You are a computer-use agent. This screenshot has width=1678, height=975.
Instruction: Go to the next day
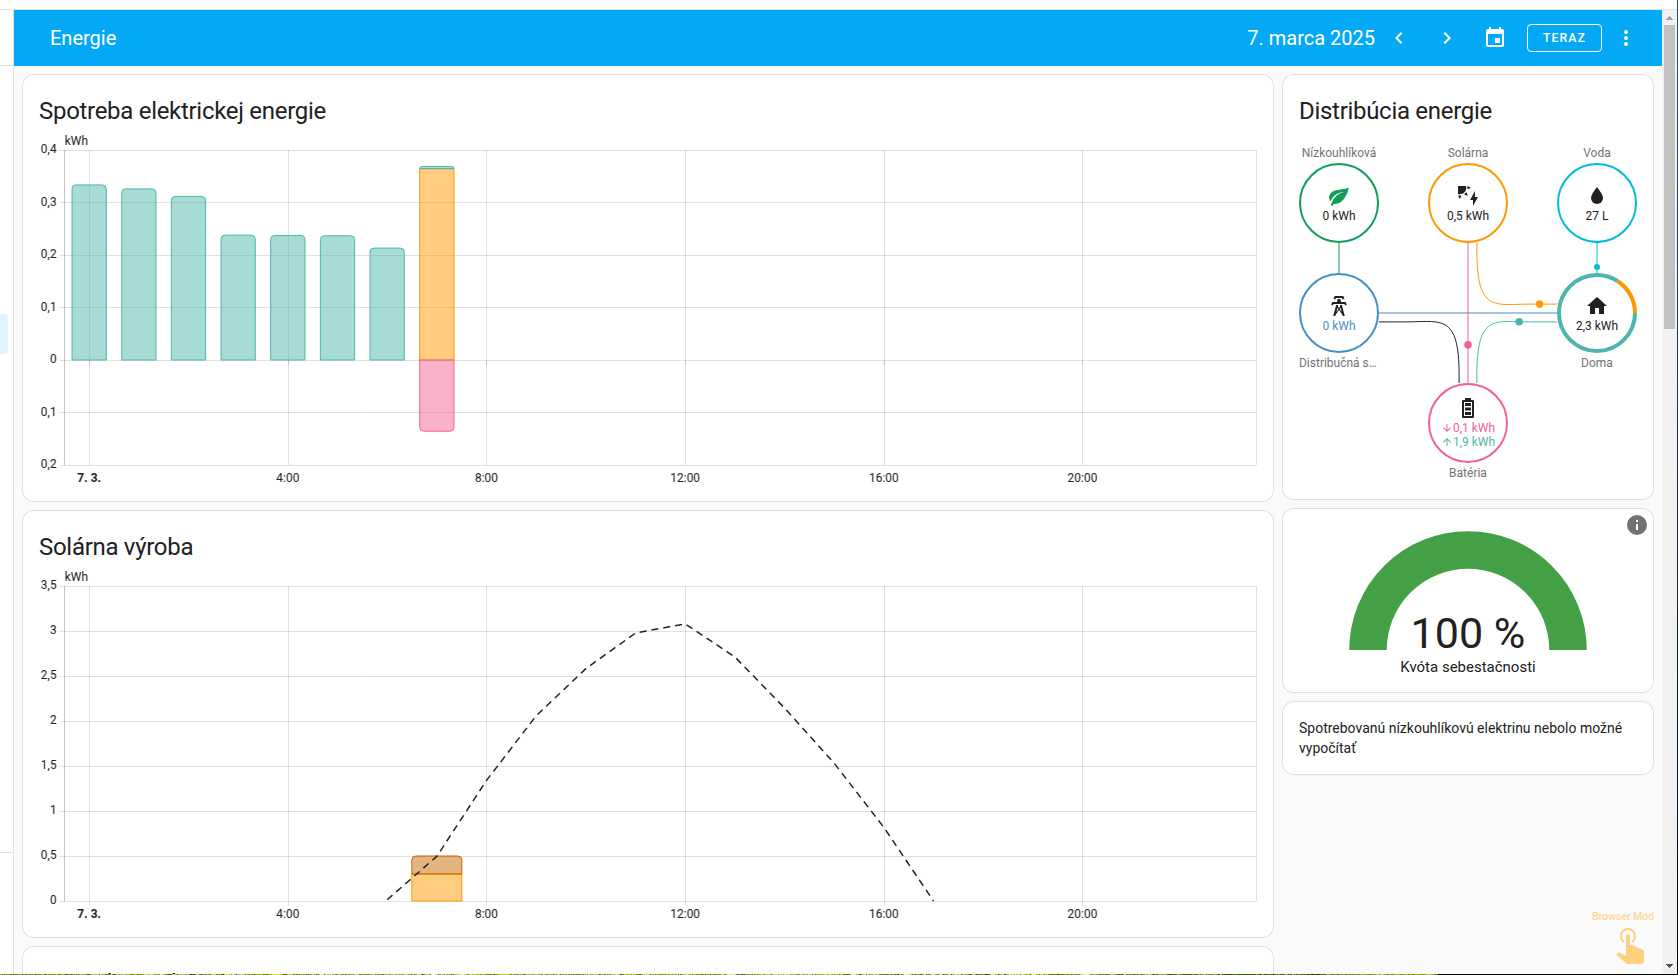tap(1447, 38)
